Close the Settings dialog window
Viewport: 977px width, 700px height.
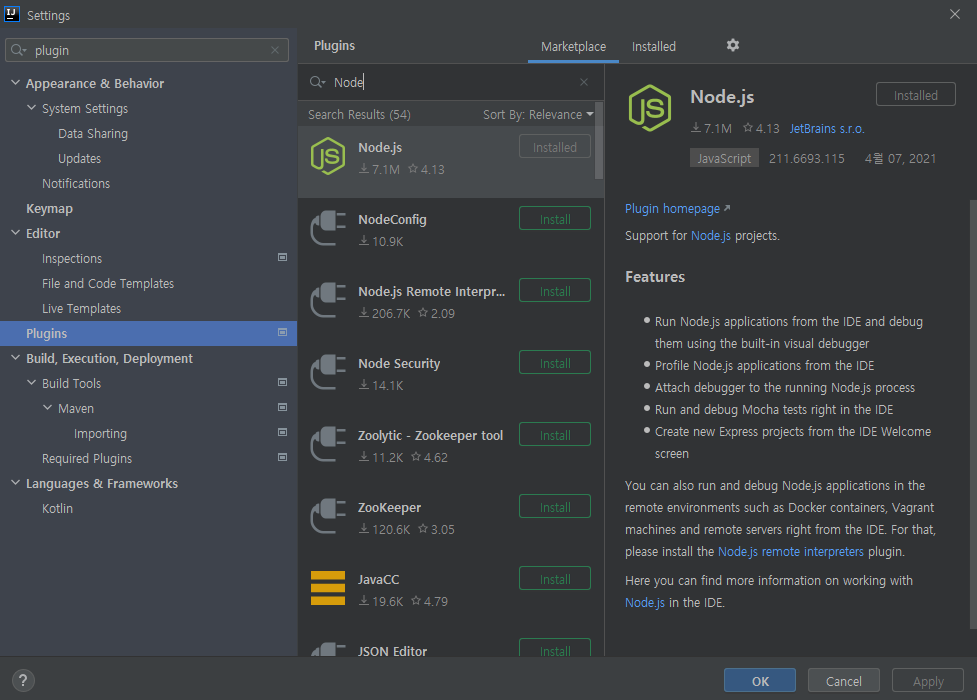(955, 14)
